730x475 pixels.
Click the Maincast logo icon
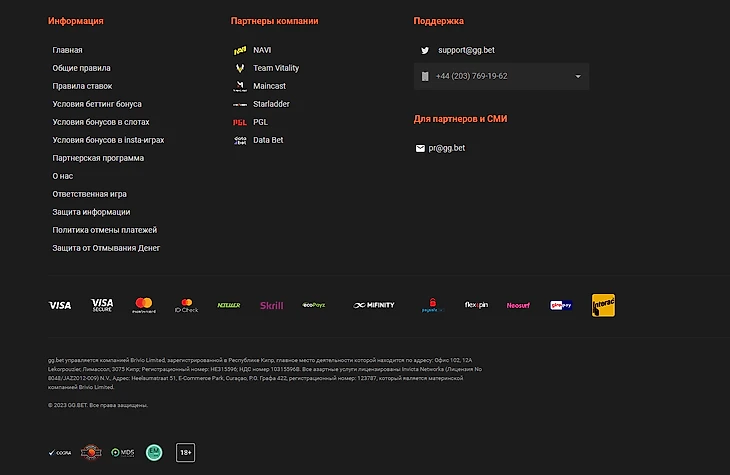[240, 86]
